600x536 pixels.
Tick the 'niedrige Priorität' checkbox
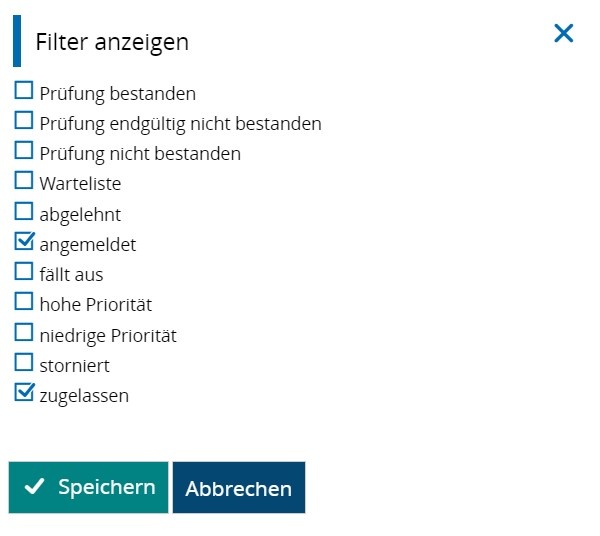coord(23,332)
